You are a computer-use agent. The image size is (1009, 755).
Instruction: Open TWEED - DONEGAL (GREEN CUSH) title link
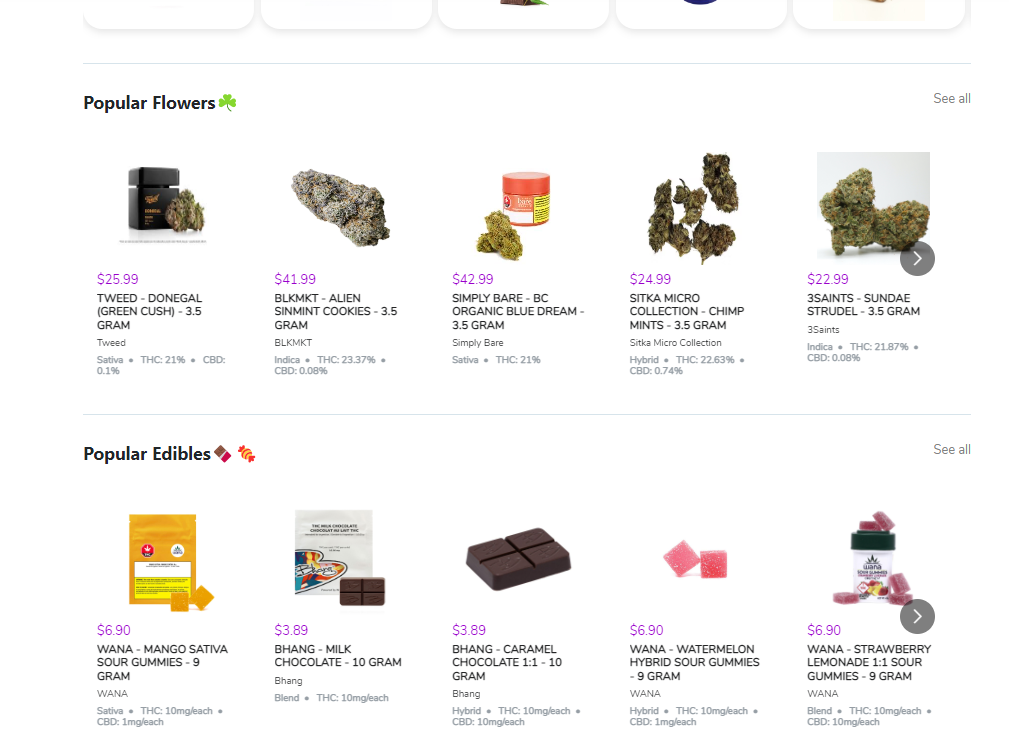tap(149, 312)
